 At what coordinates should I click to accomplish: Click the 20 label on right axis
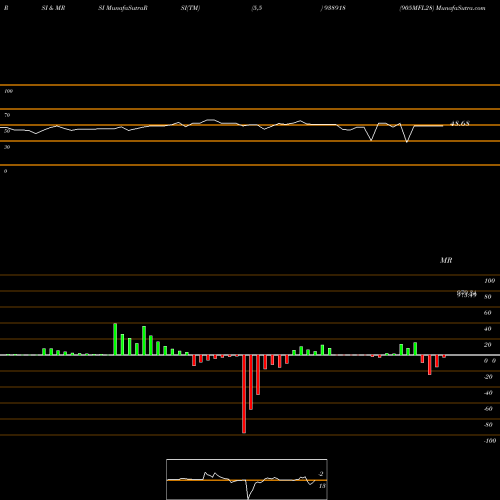[x=488, y=345]
